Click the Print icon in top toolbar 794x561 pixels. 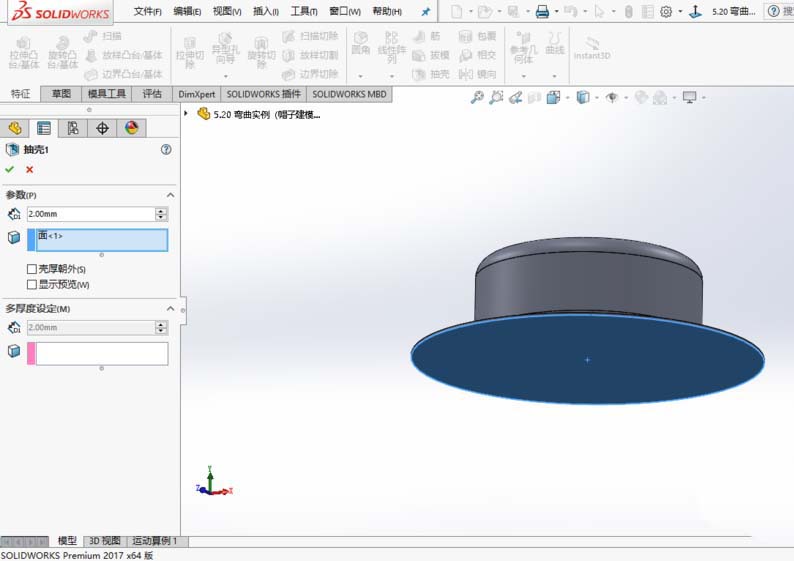[x=542, y=11]
